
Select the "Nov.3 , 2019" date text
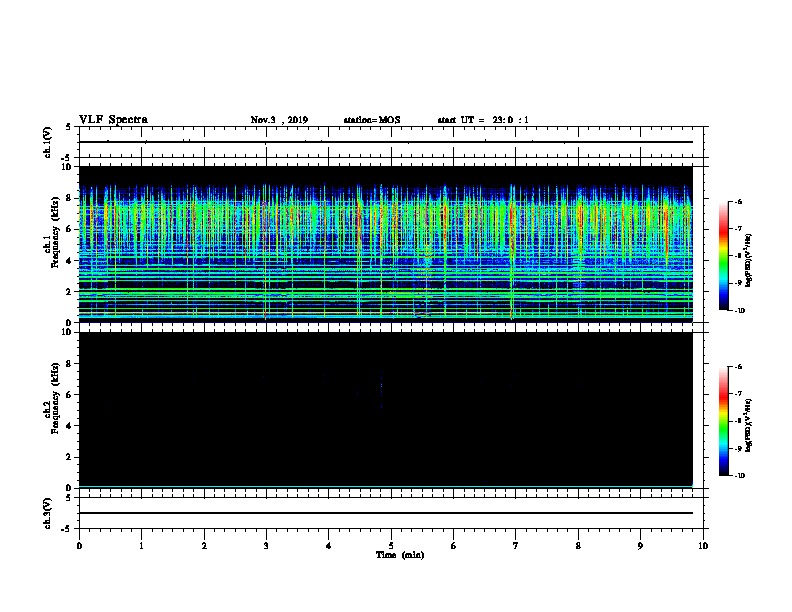coord(279,120)
